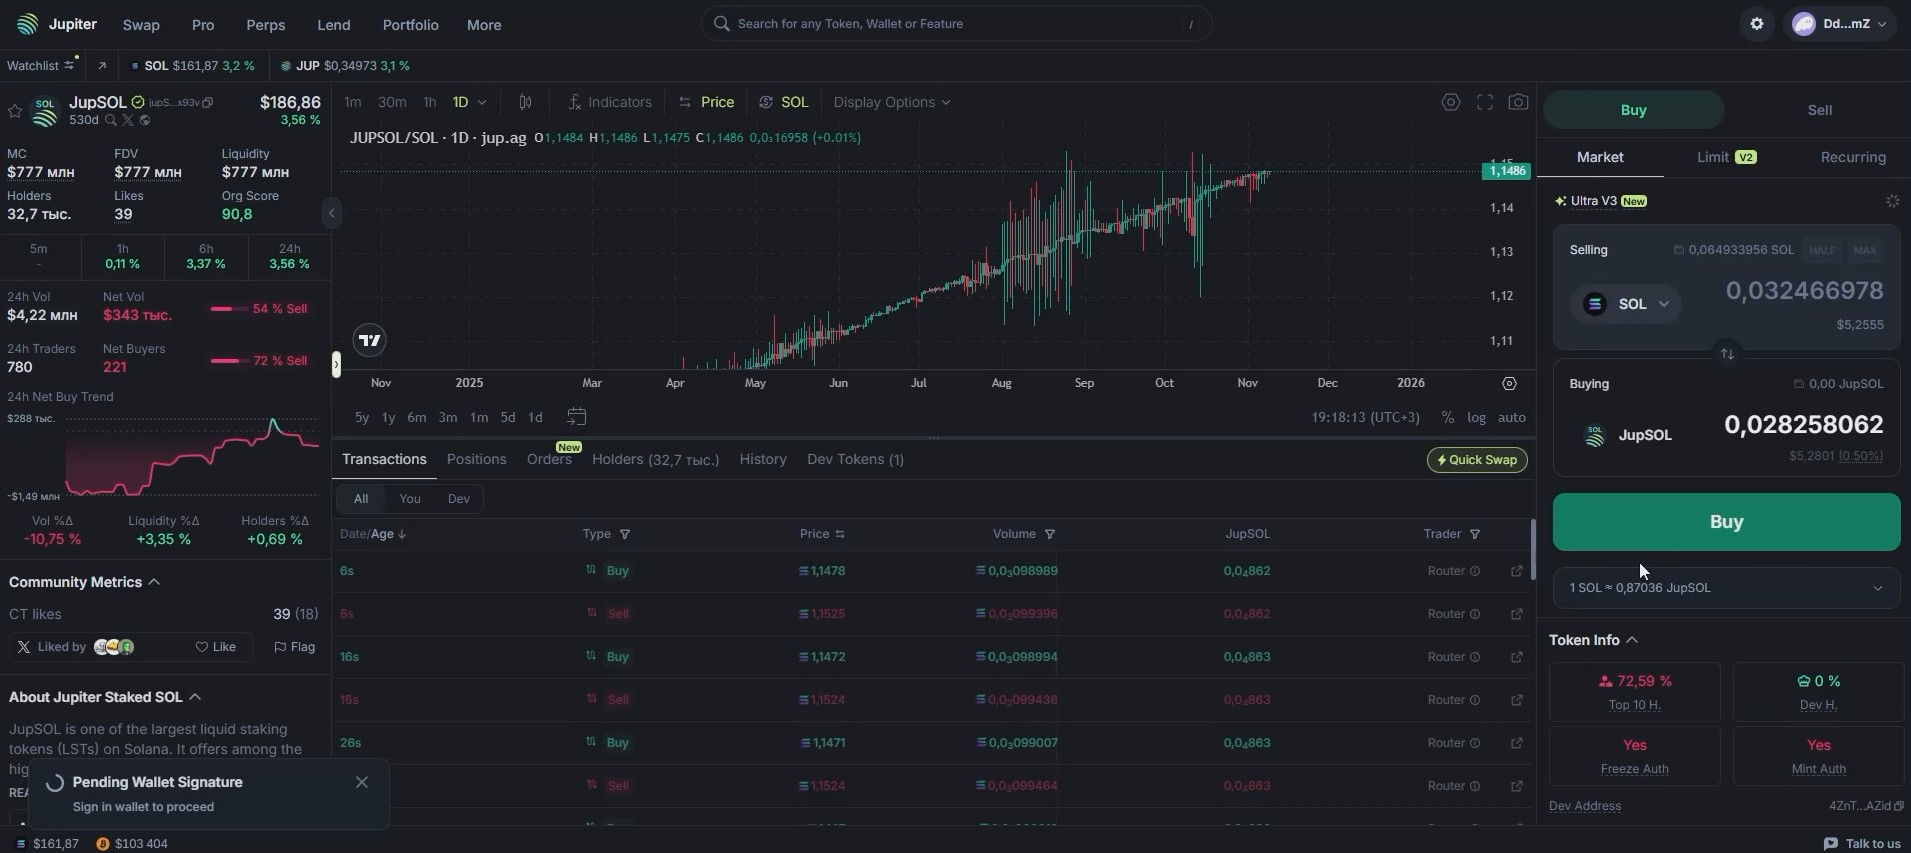
Task: Open the go-to-date calendar icon
Action: pyautogui.click(x=576, y=417)
